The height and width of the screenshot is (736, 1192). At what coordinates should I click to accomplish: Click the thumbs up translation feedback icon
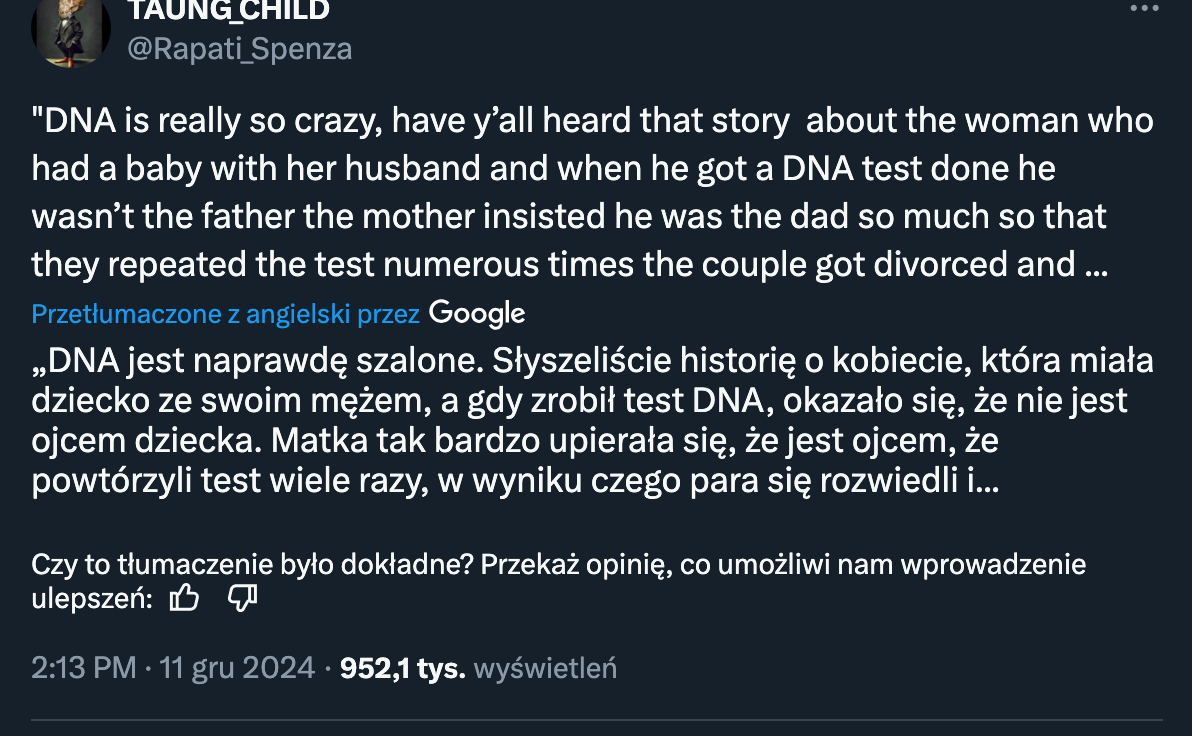(185, 599)
